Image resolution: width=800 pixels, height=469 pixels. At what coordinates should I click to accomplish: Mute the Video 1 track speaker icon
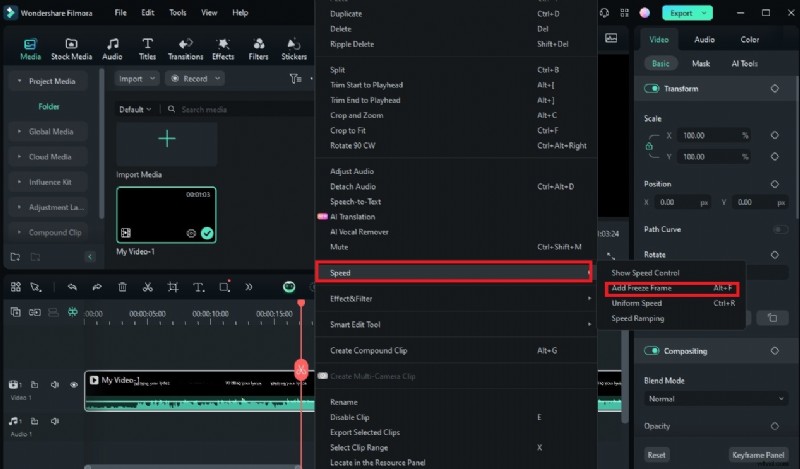point(55,384)
